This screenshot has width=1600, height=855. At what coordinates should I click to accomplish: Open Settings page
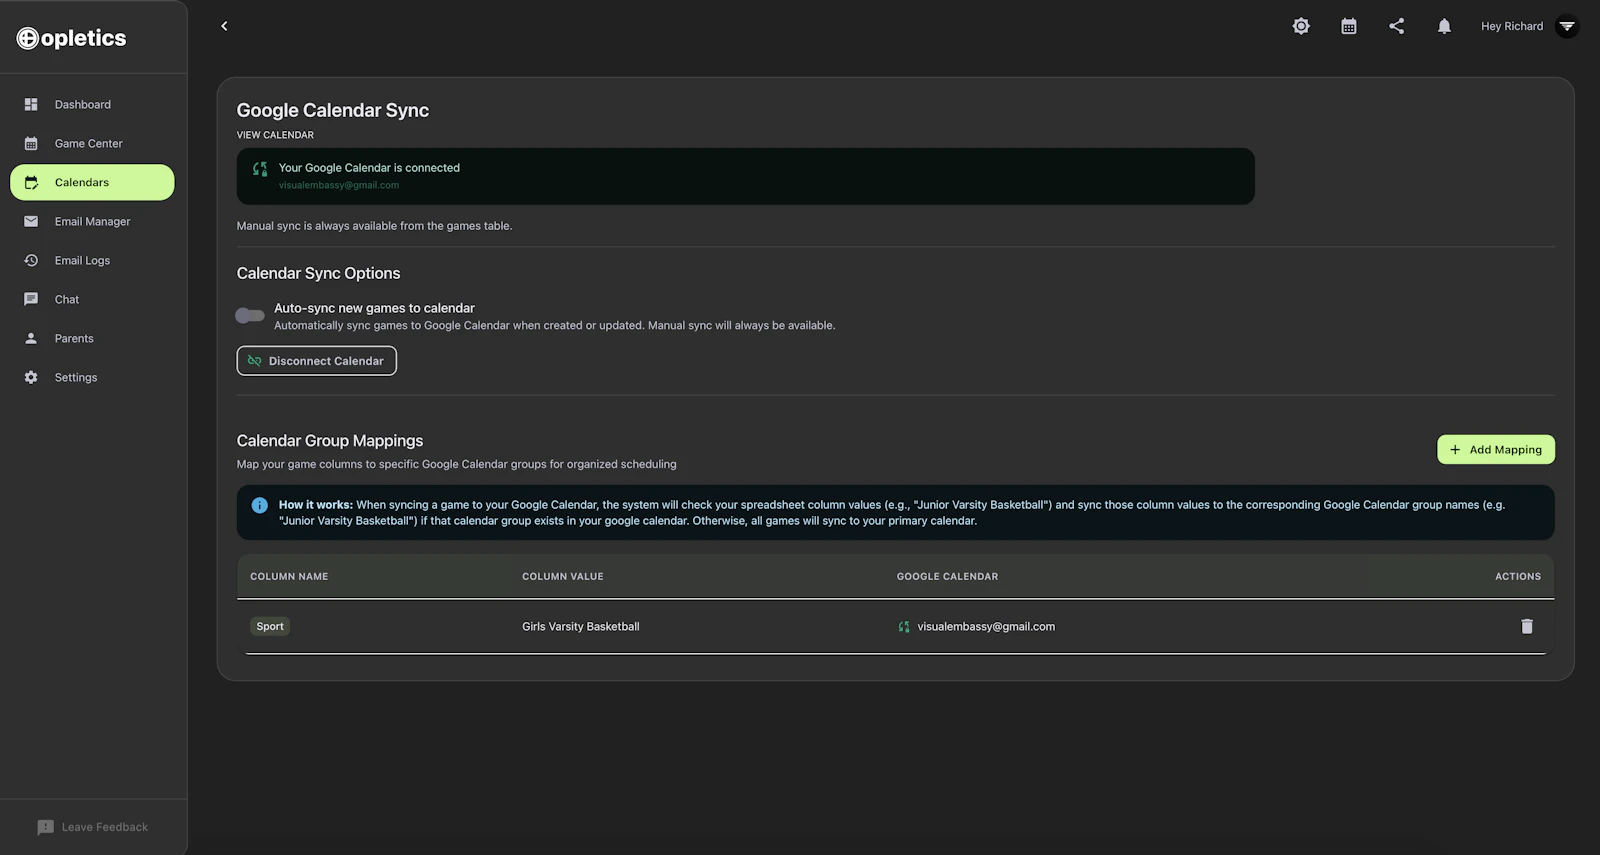click(92, 377)
